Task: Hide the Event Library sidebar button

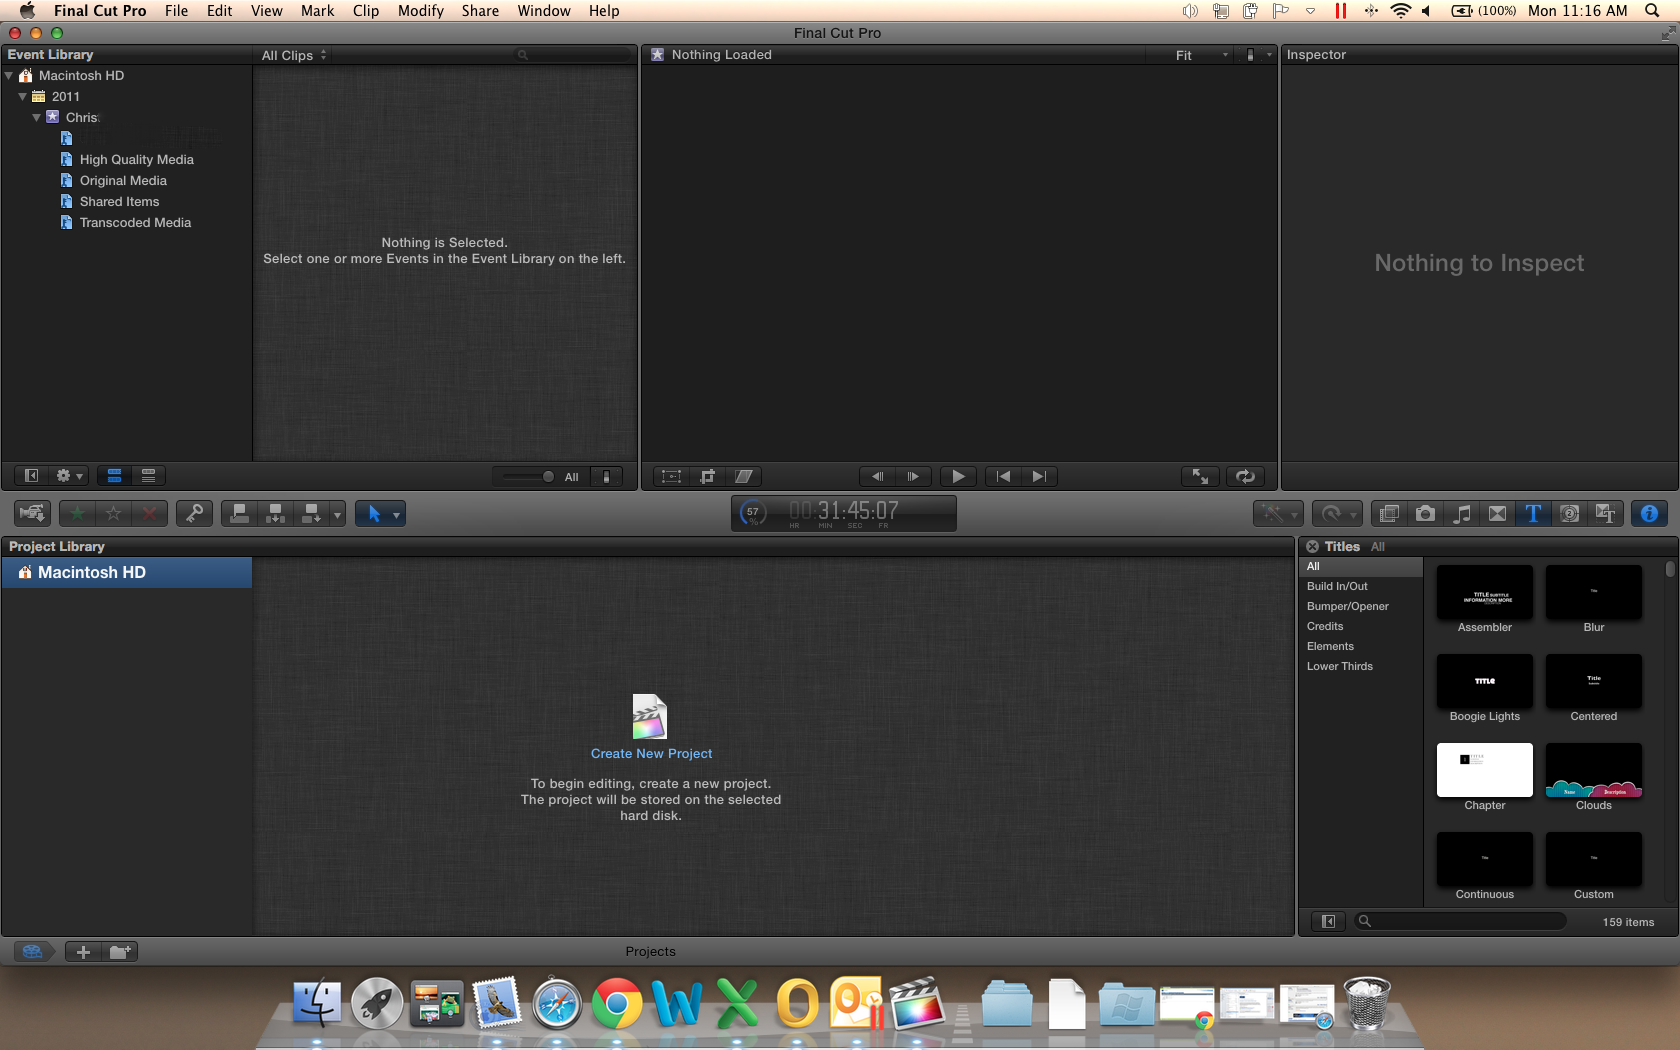Action: tap(31, 476)
